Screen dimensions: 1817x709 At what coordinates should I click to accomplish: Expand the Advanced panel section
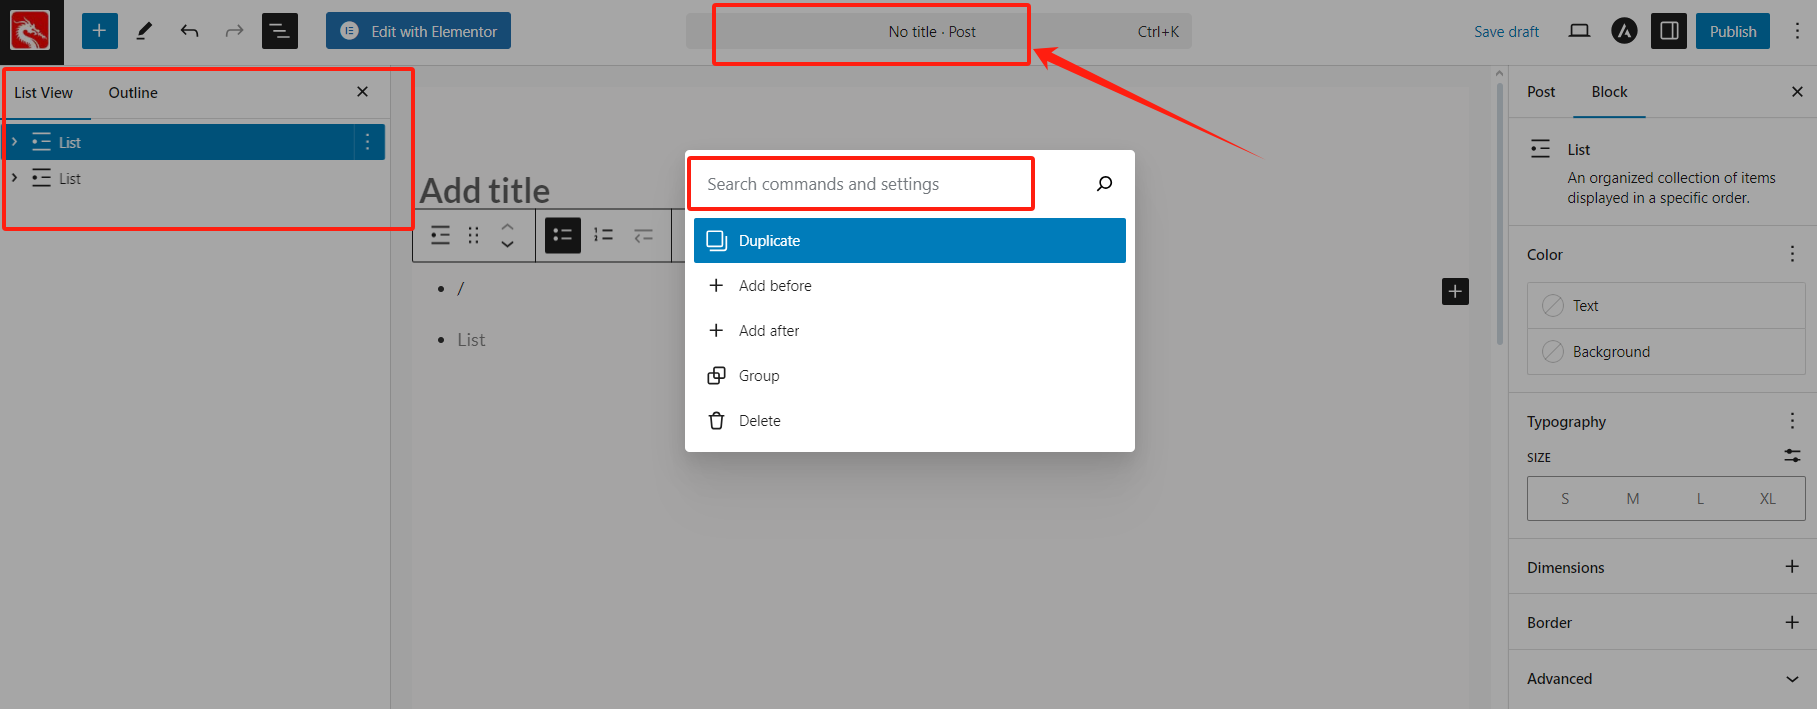click(1791, 679)
